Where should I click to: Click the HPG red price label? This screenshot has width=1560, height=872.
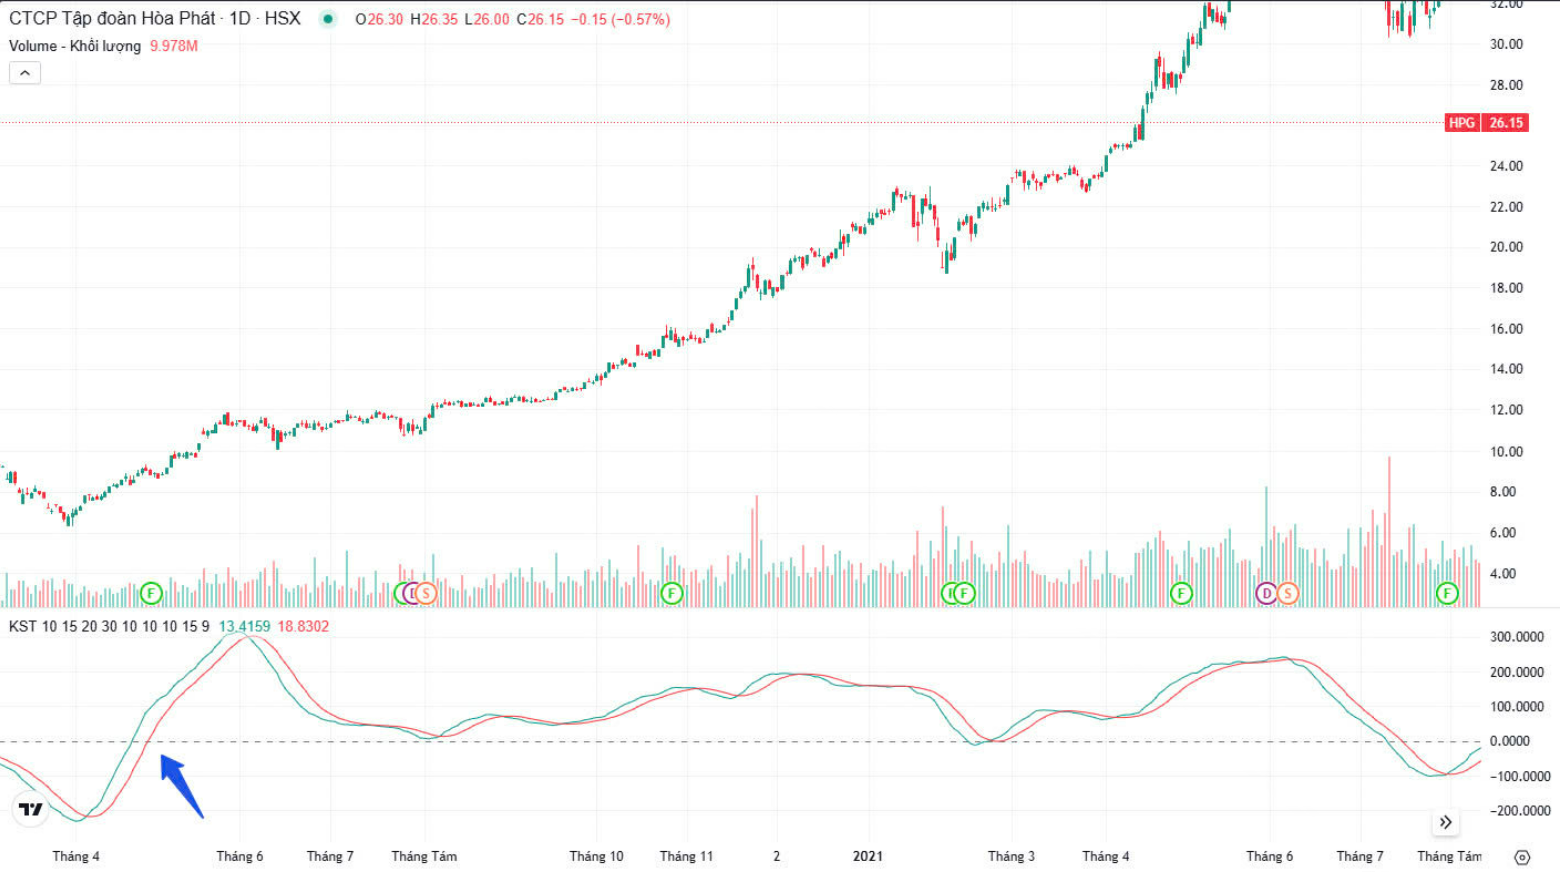[1462, 122]
